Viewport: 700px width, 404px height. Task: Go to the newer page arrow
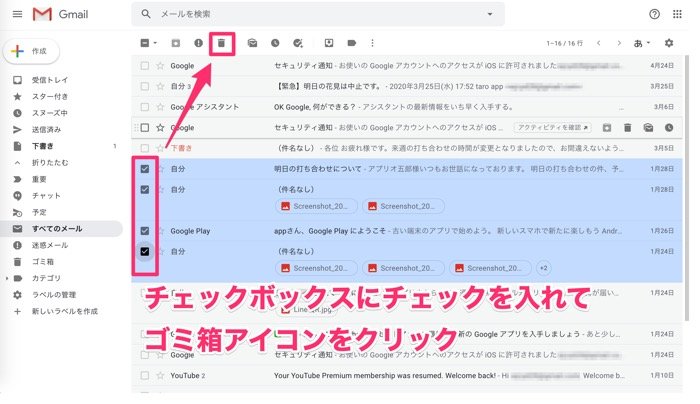(x=599, y=43)
